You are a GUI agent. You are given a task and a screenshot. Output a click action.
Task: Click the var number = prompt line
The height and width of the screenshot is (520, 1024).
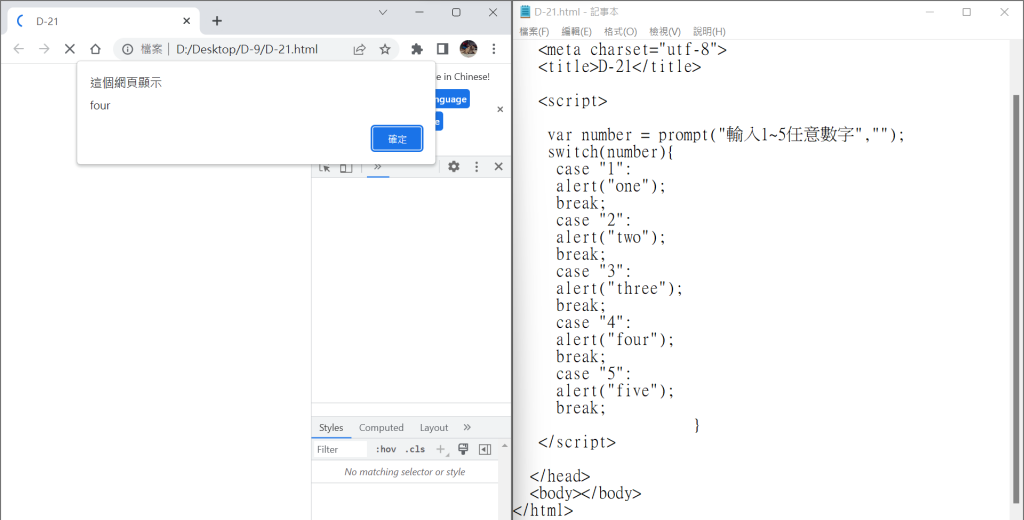[726, 135]
